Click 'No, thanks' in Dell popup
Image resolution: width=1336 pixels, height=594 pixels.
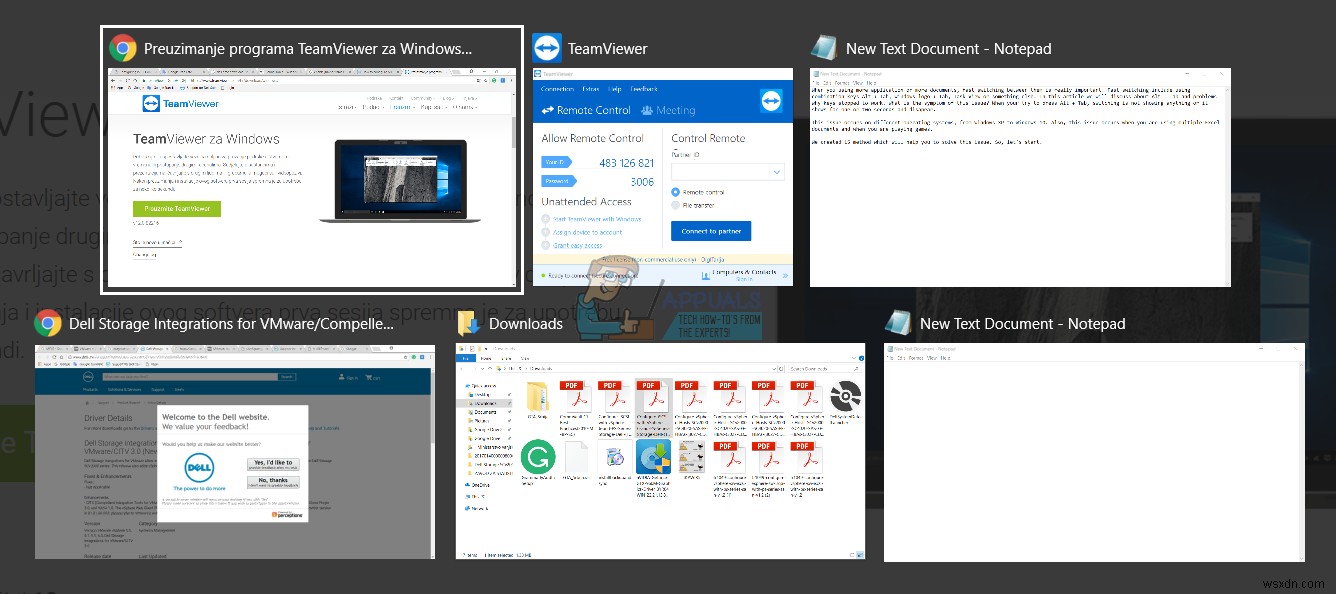click(x=273, y=483)
